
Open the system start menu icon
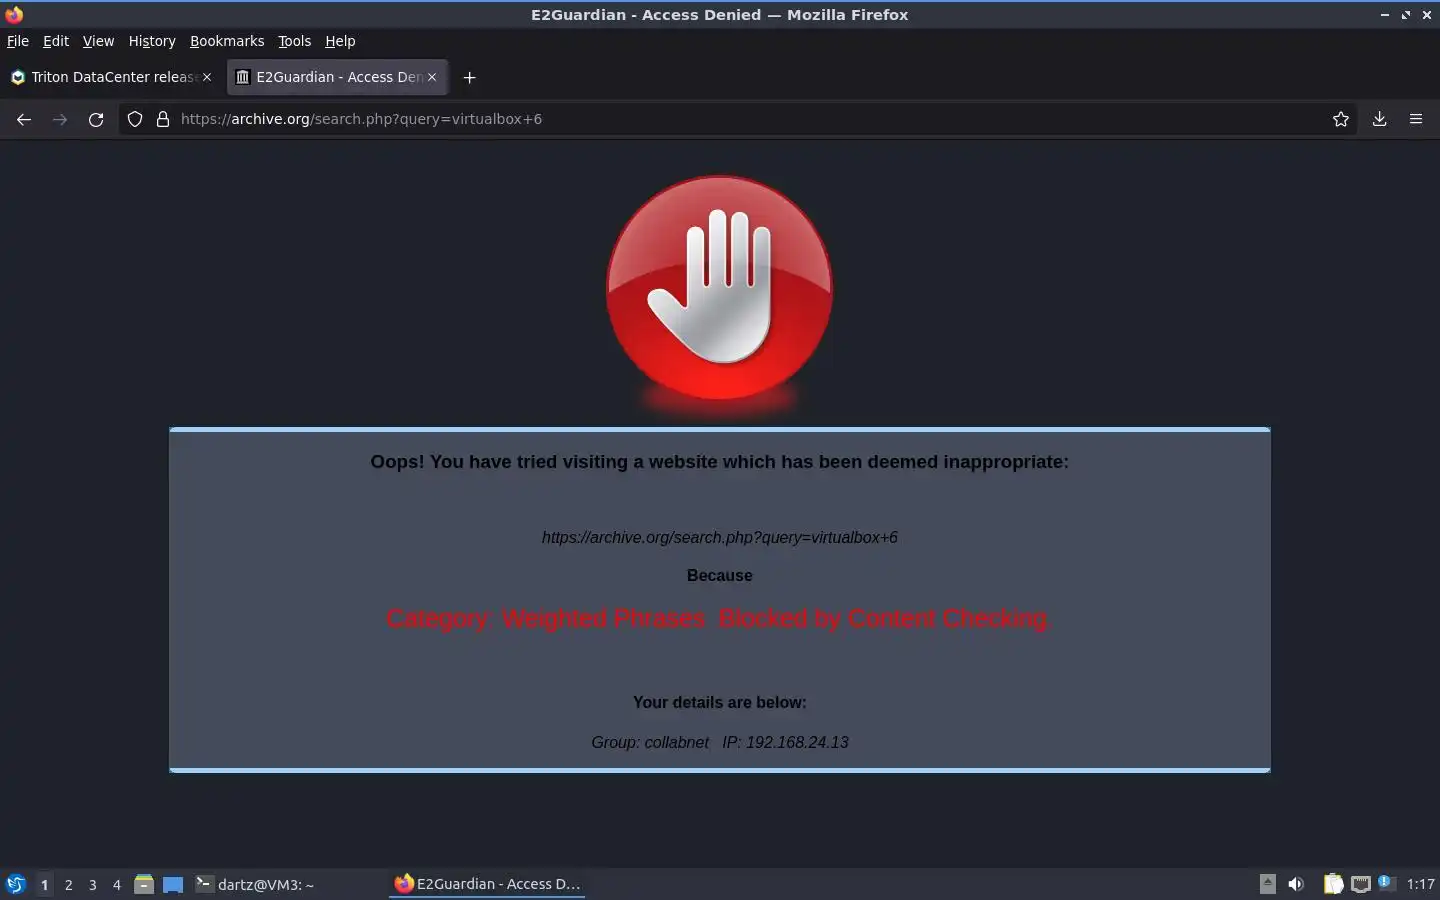16,884
